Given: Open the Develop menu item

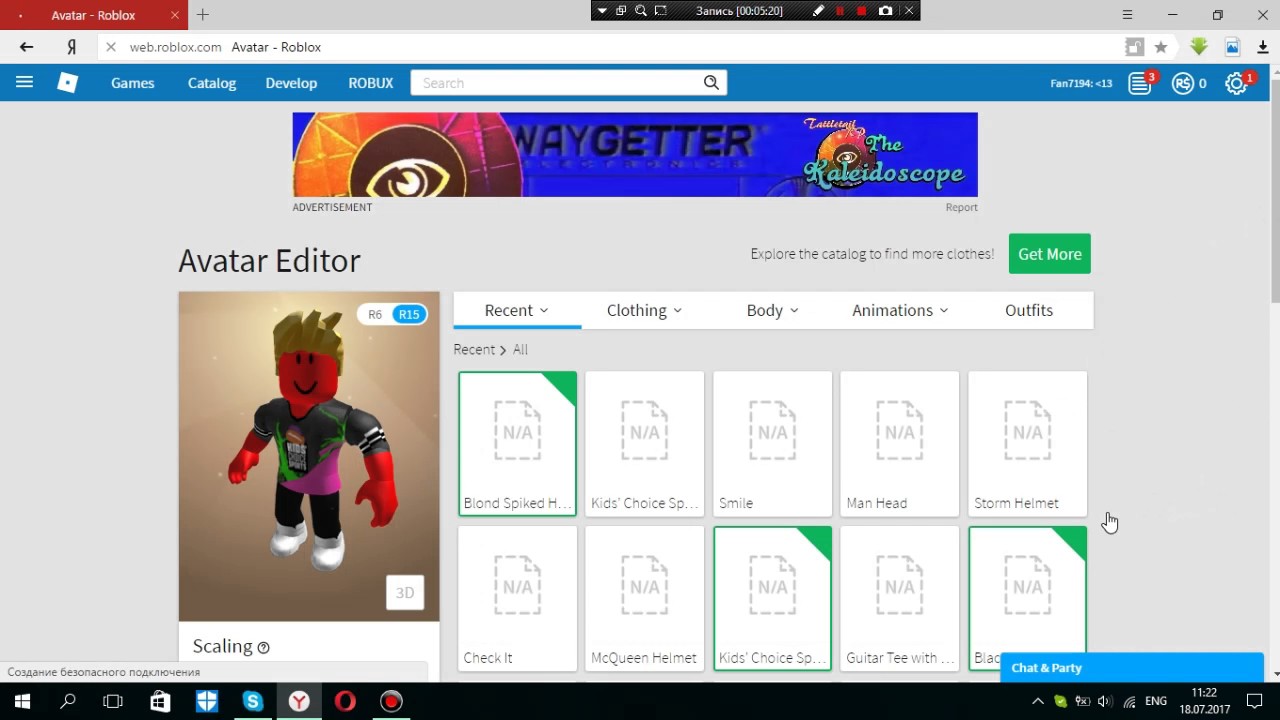Looking at the screenshot, I should click(291, 83).
